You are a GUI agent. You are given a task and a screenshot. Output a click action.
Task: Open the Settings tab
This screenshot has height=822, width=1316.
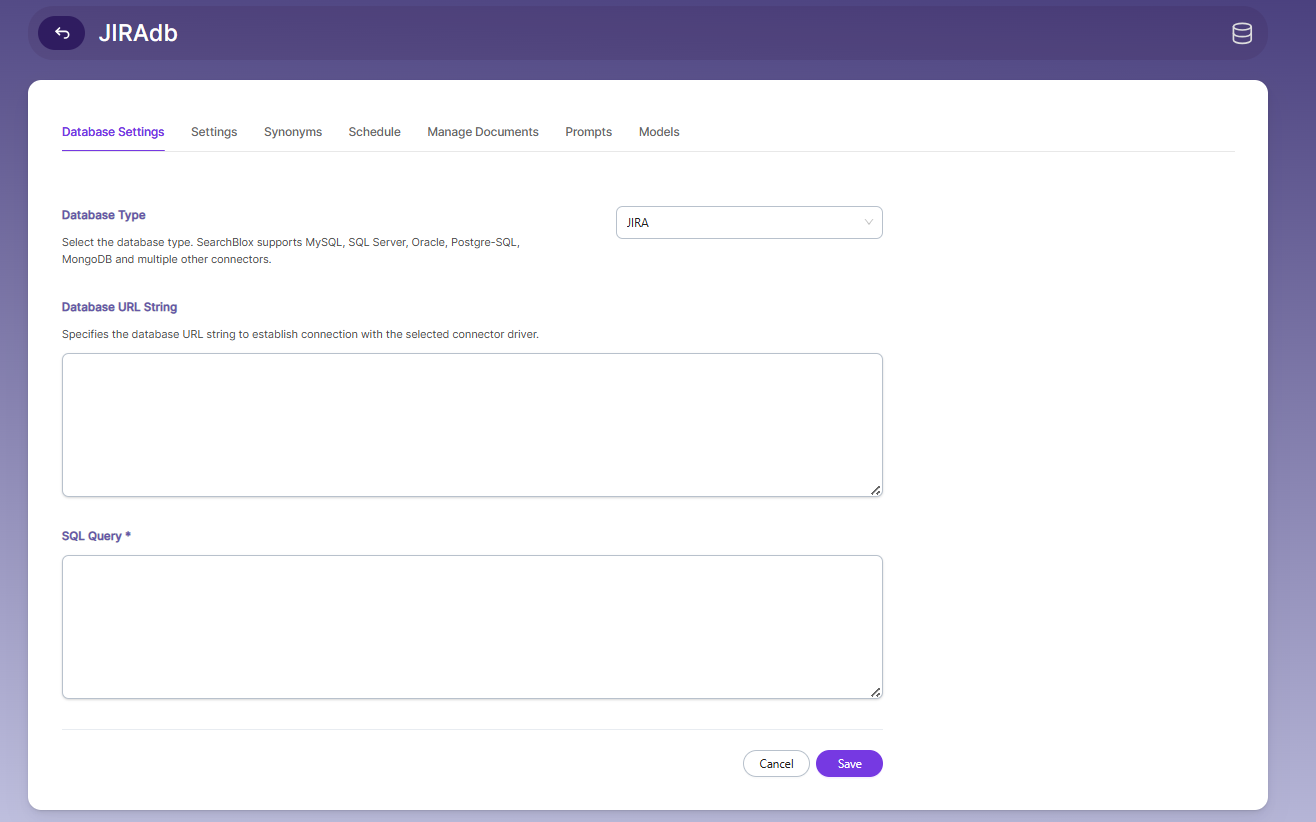click(214, 132)
